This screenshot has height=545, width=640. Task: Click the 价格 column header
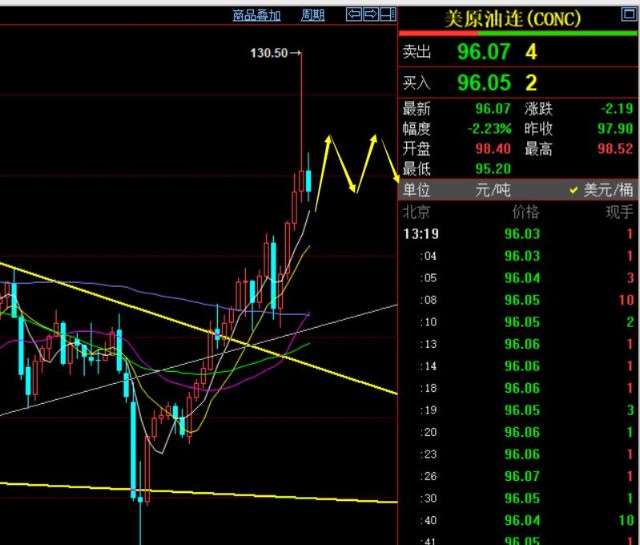[525, 212]
